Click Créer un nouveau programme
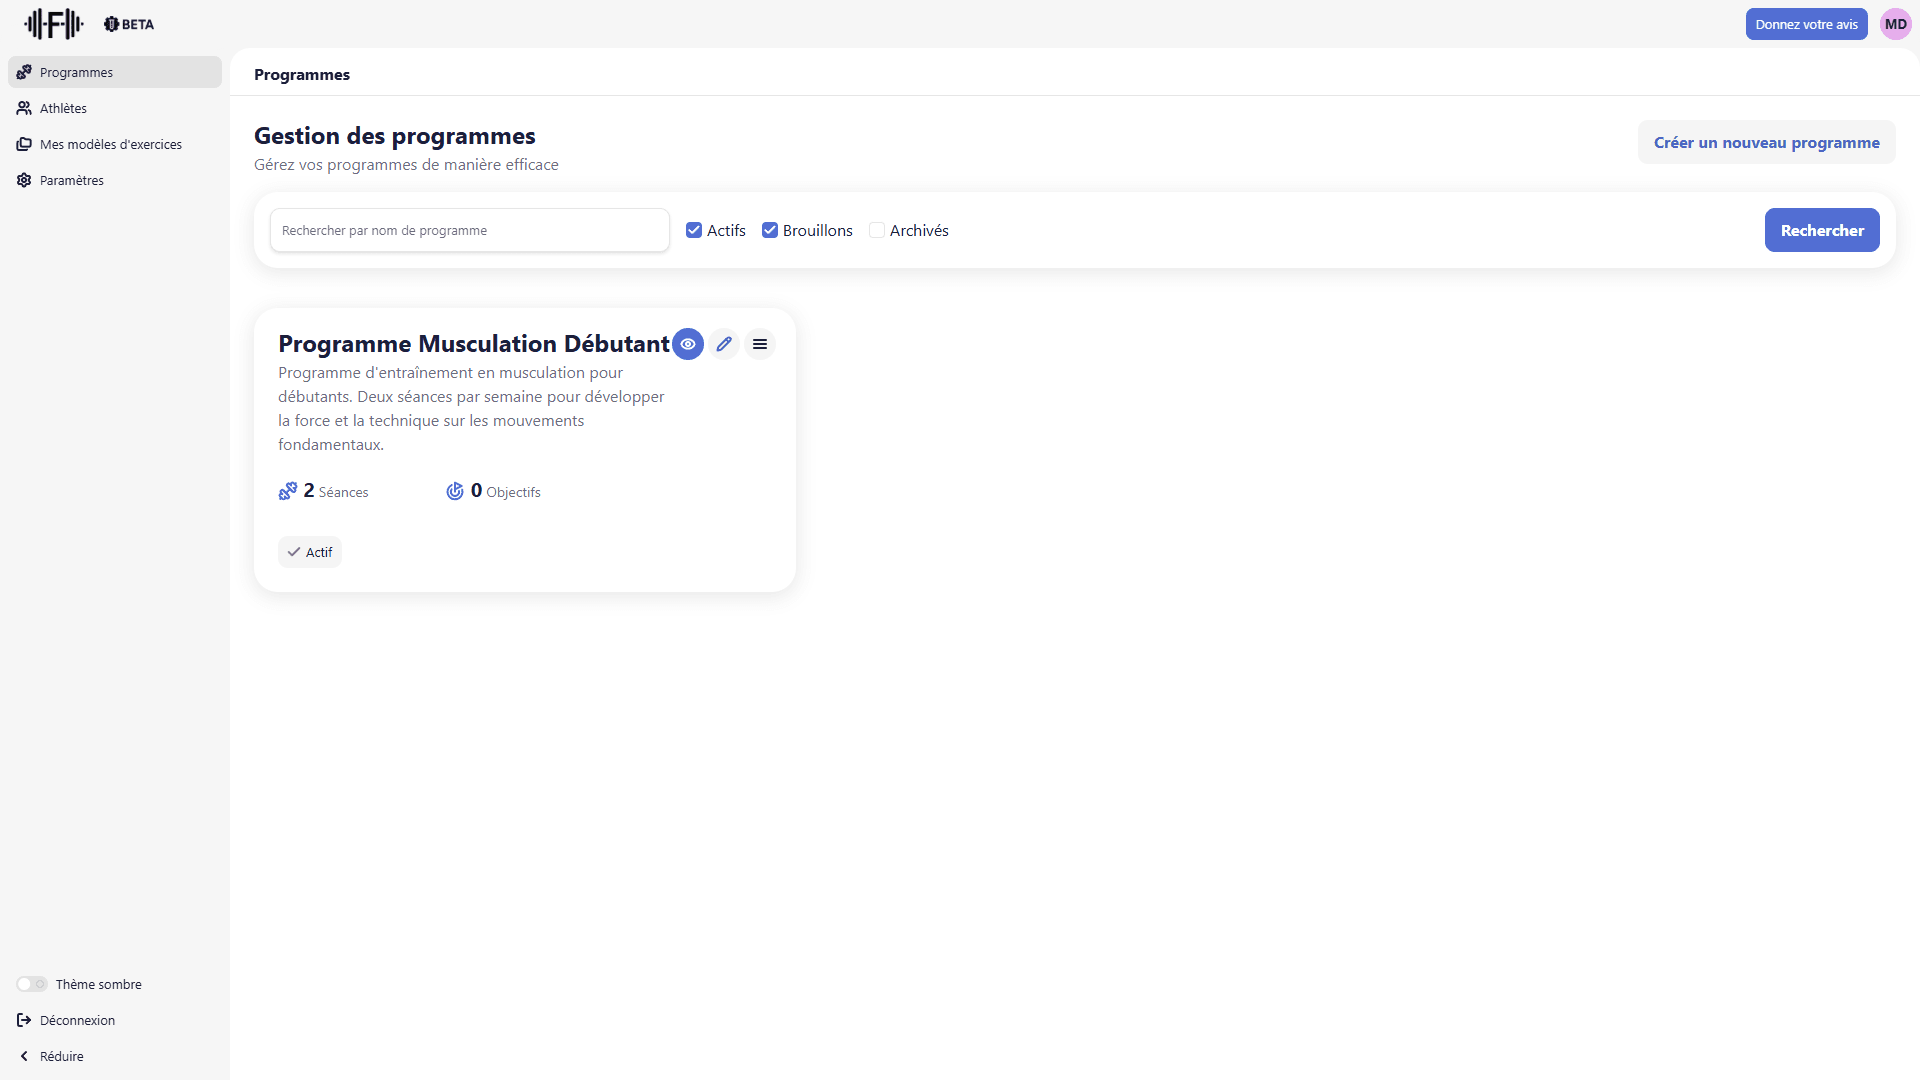1920x1080 pixels. pos(1766,142)
